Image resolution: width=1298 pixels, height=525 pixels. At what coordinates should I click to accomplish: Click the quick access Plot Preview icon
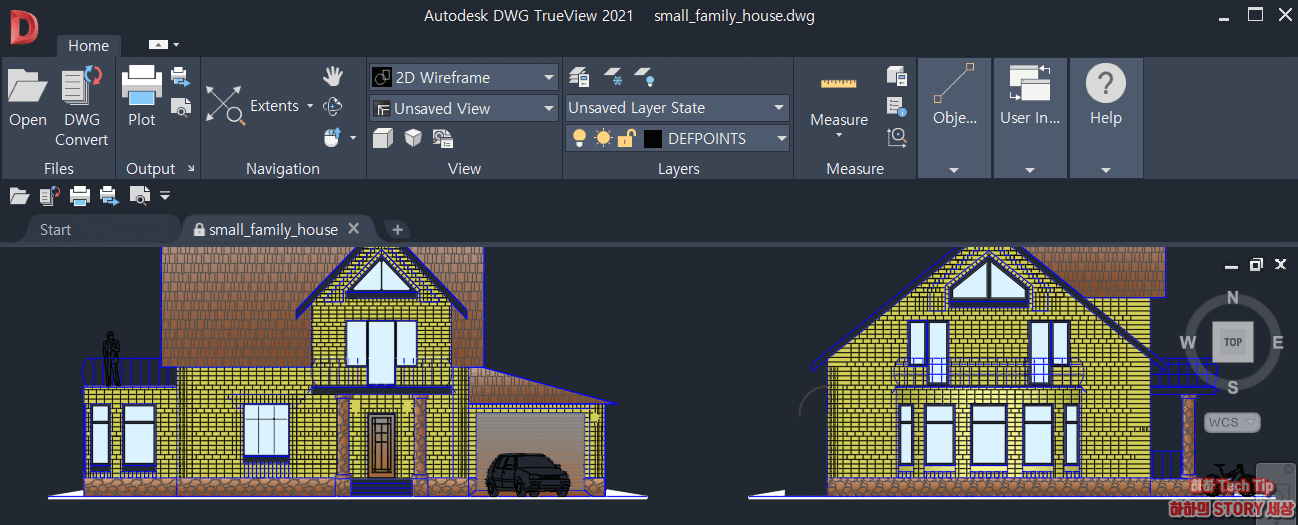[140, 195]
